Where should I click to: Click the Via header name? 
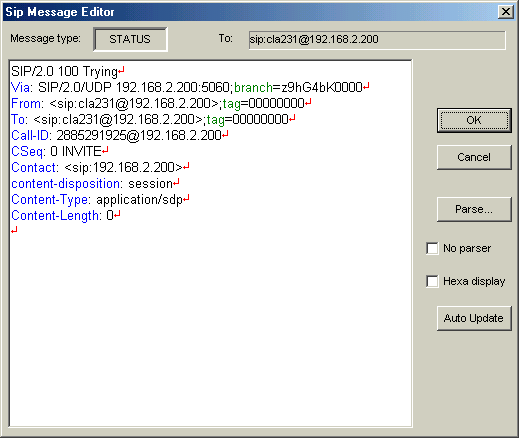[x=21, y=87]
